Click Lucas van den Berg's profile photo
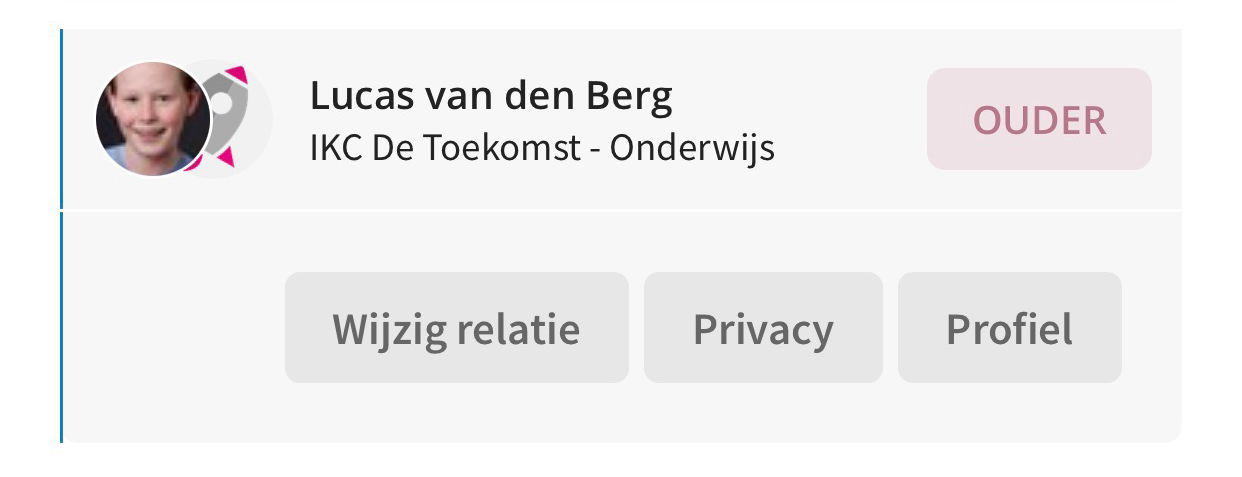 click(153, 119)
